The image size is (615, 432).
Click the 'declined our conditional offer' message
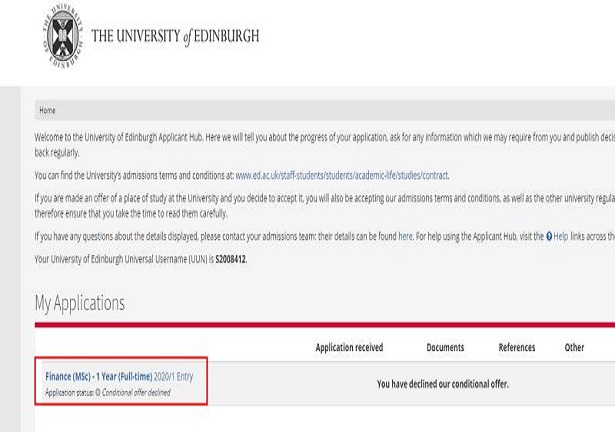(x=443, y=384)
